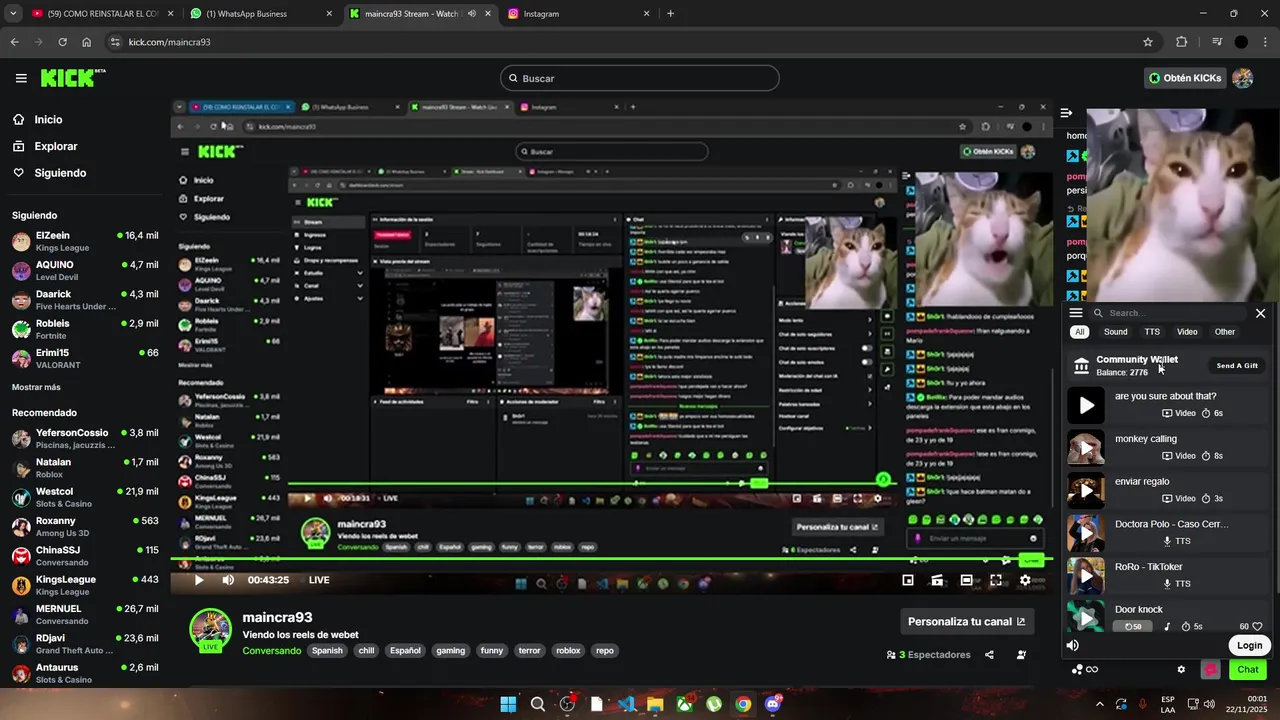Open the user profile avatar menu
Viewport: 1280px width, 720px height.
coord(1243,78)
